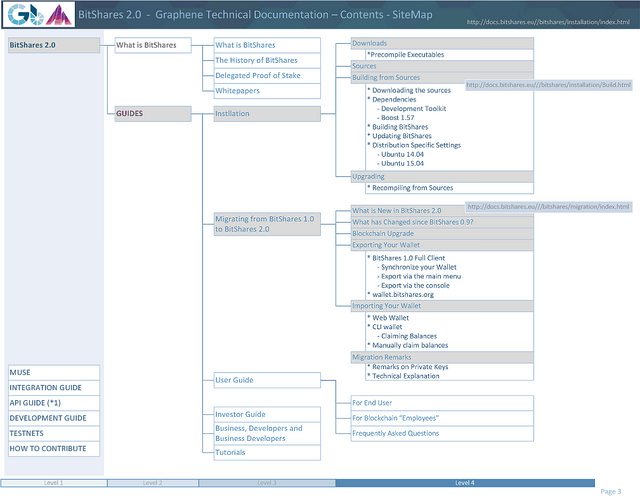Viewport: 640px width, 496px height.
Task: Click Synchronize your Wallet entry
Action: 419,267
